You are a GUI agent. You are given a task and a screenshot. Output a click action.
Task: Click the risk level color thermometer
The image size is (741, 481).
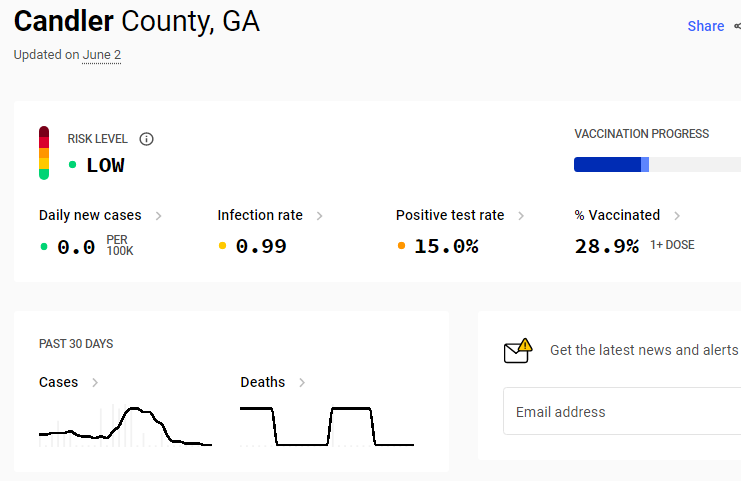click(44, 153)
